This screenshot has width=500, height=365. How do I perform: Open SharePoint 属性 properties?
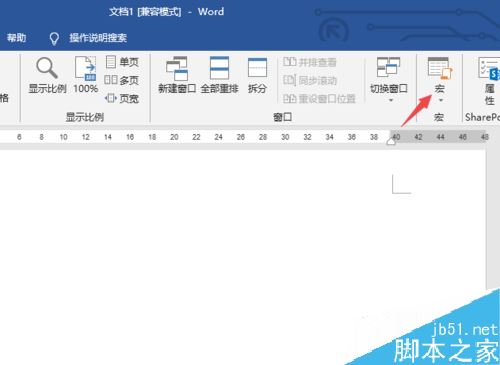pos(488,81)
